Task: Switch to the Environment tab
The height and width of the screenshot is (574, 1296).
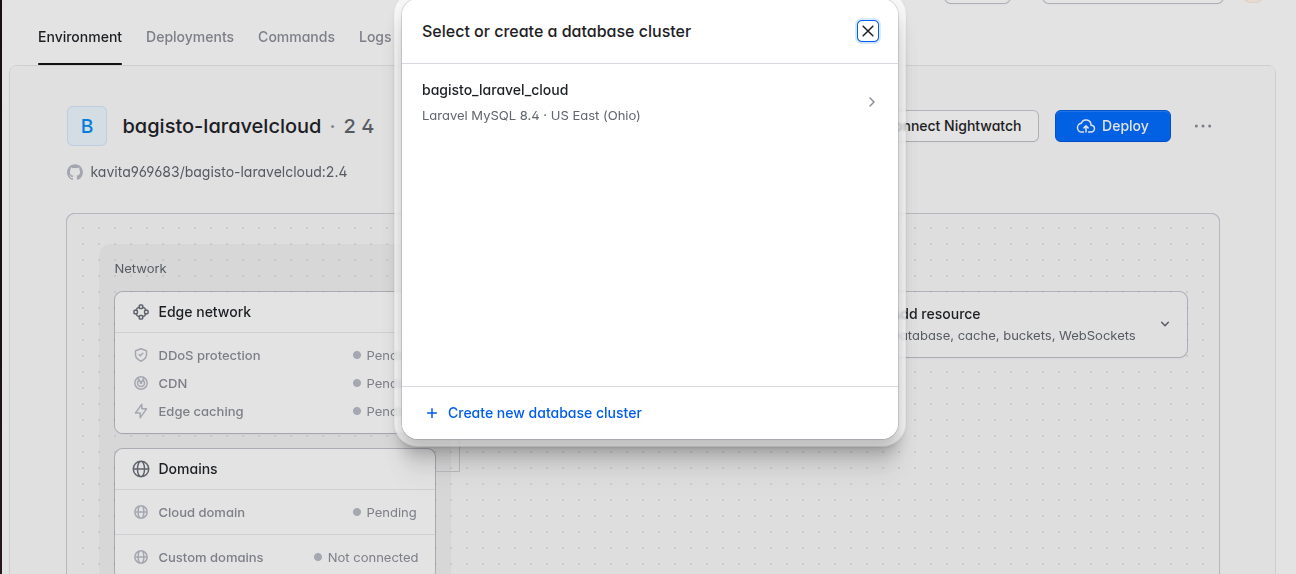Action: (x=80, y=37)
